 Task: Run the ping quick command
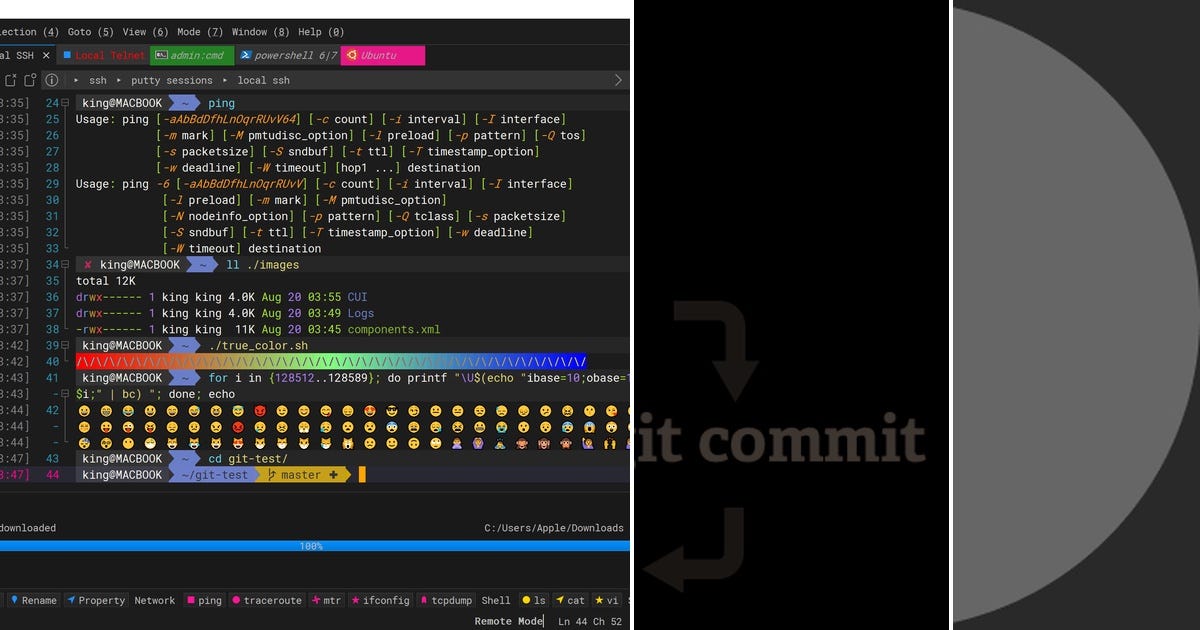pos(204,600)
